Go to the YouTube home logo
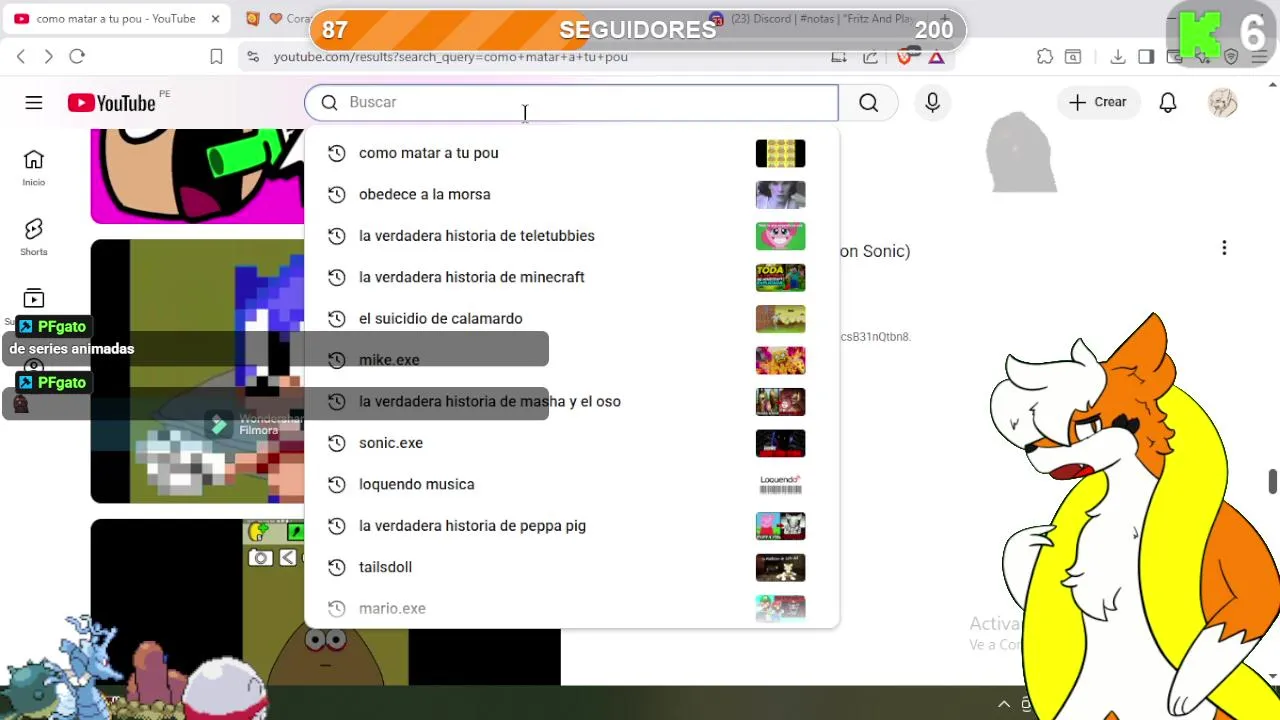 tap(112, 103)
